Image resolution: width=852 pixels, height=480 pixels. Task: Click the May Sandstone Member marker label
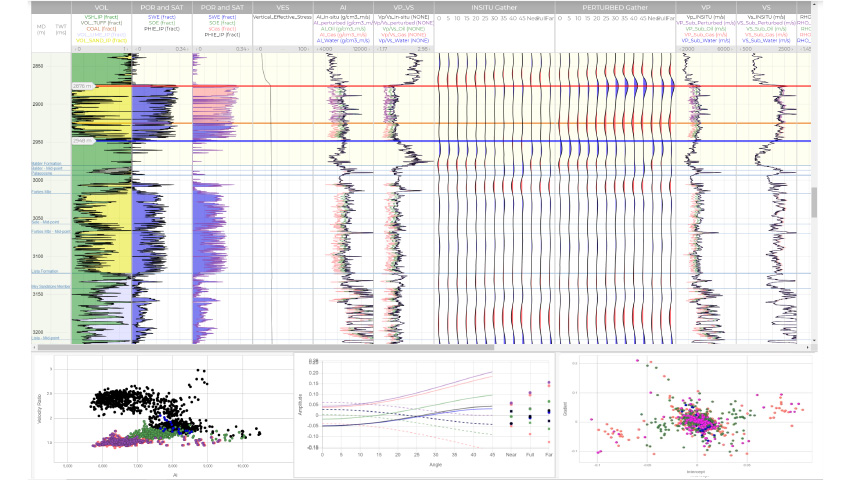tap(51, 286)
